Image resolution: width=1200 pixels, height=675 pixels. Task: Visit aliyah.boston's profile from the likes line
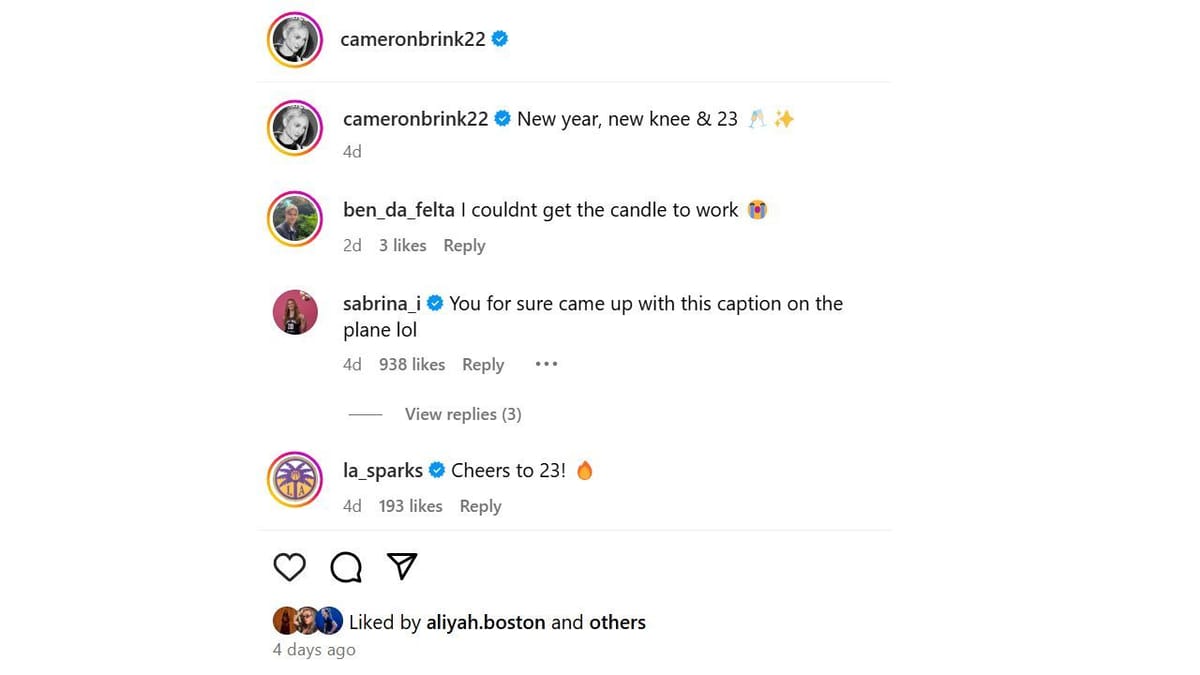pyautogui.click(x=487, y=622)
